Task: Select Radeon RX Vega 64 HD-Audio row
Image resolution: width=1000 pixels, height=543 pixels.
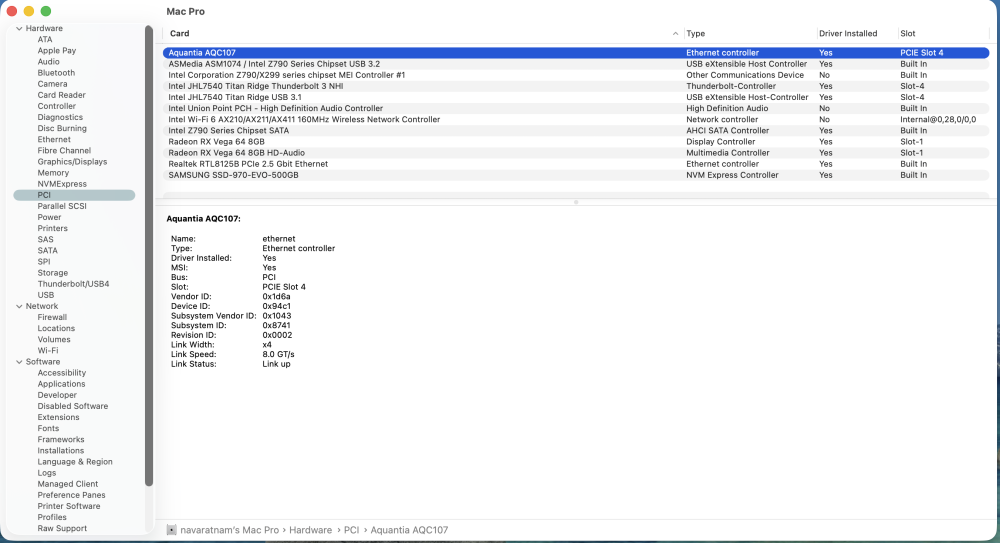Action: [576, 153]
